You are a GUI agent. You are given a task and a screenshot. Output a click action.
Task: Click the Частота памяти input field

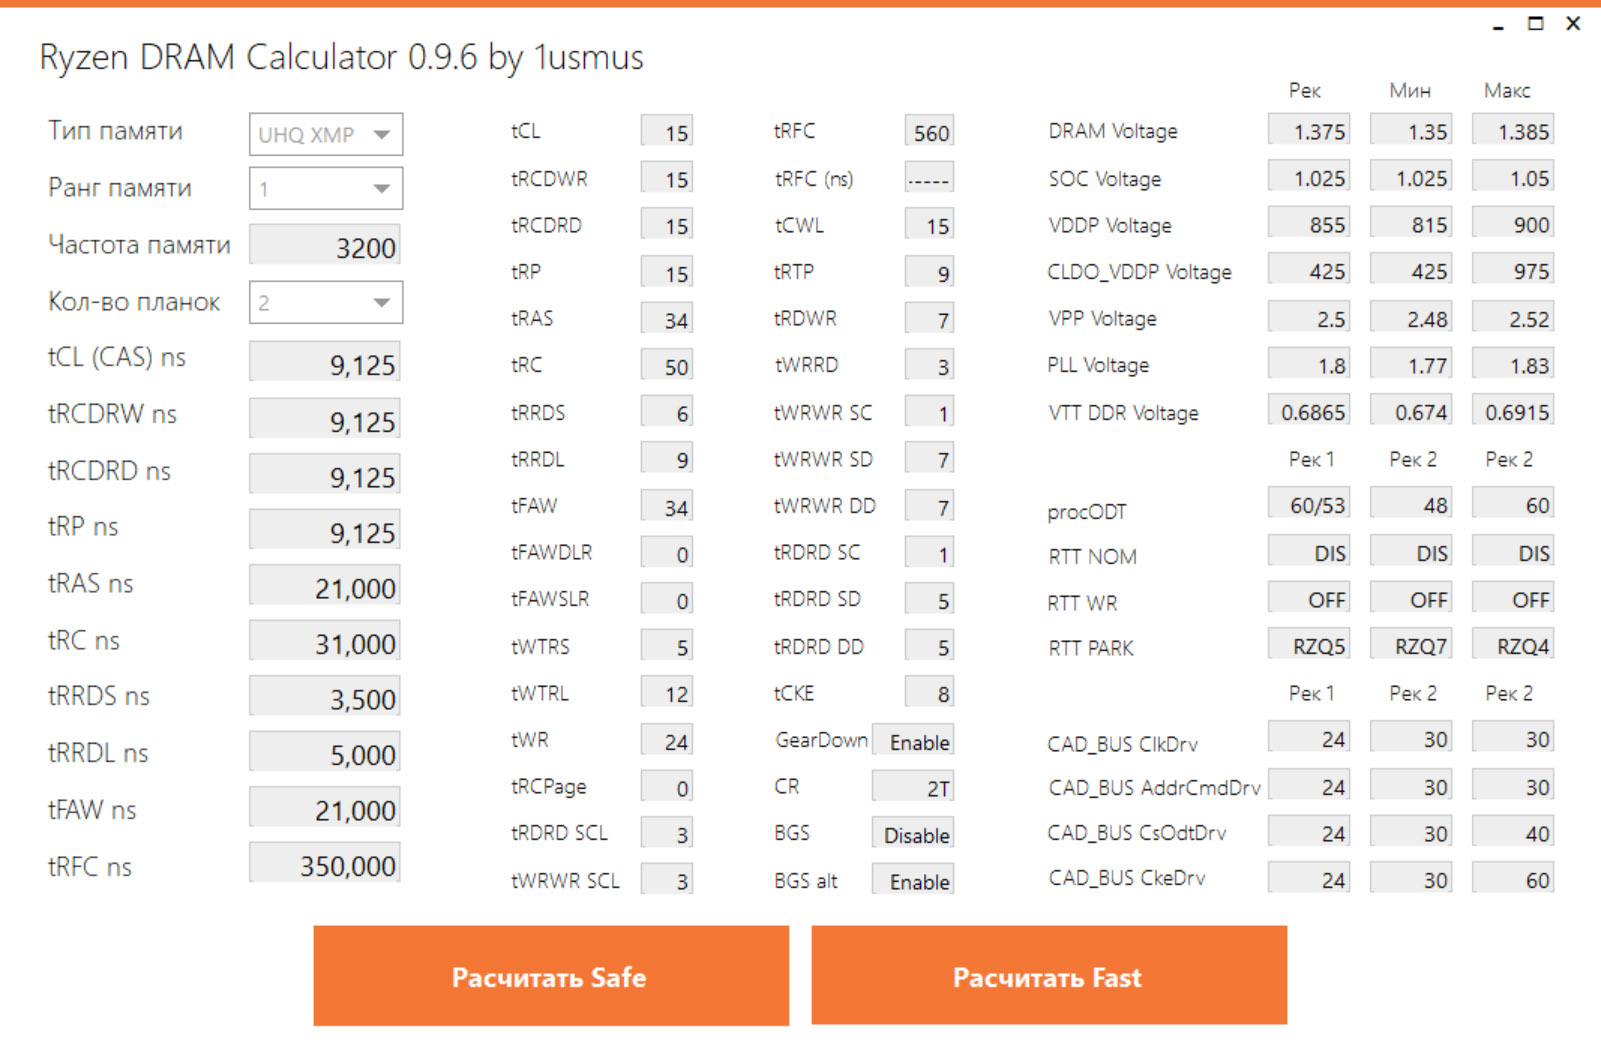pyautogui.click(x=325, y=247)
